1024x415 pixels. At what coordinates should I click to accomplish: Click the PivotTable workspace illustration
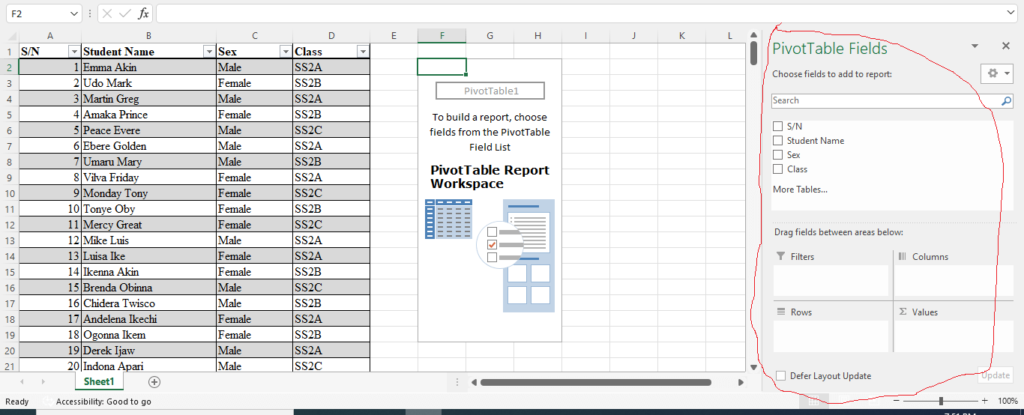[x=490, y=256]
